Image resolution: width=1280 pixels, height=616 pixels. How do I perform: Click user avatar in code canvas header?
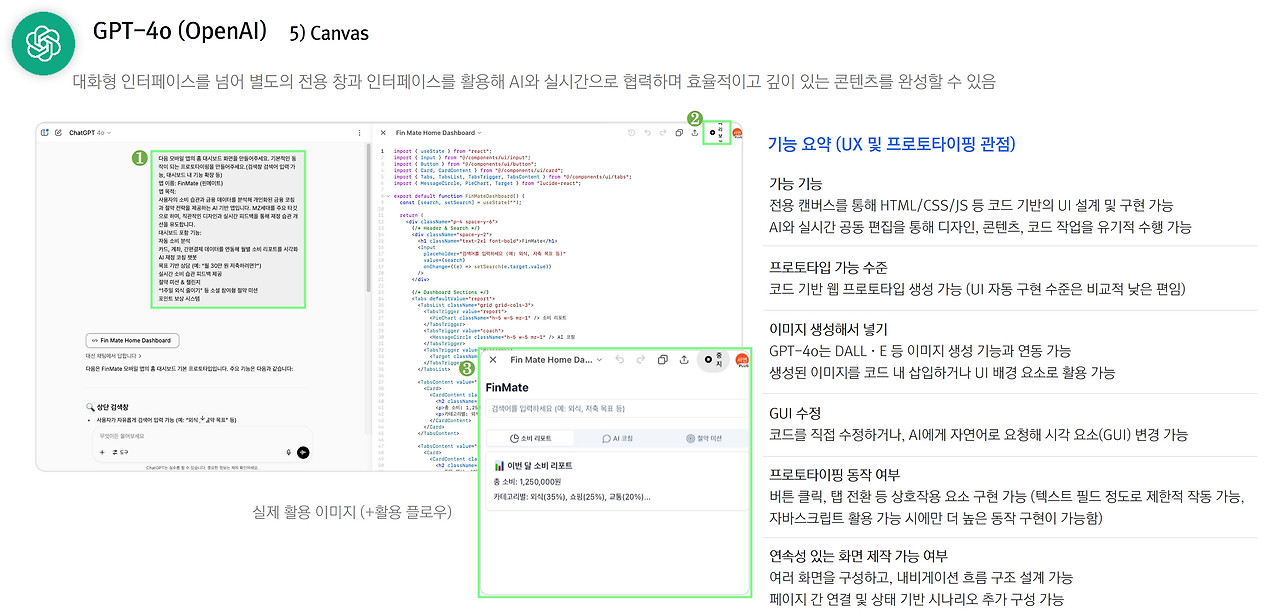[738, 132]
